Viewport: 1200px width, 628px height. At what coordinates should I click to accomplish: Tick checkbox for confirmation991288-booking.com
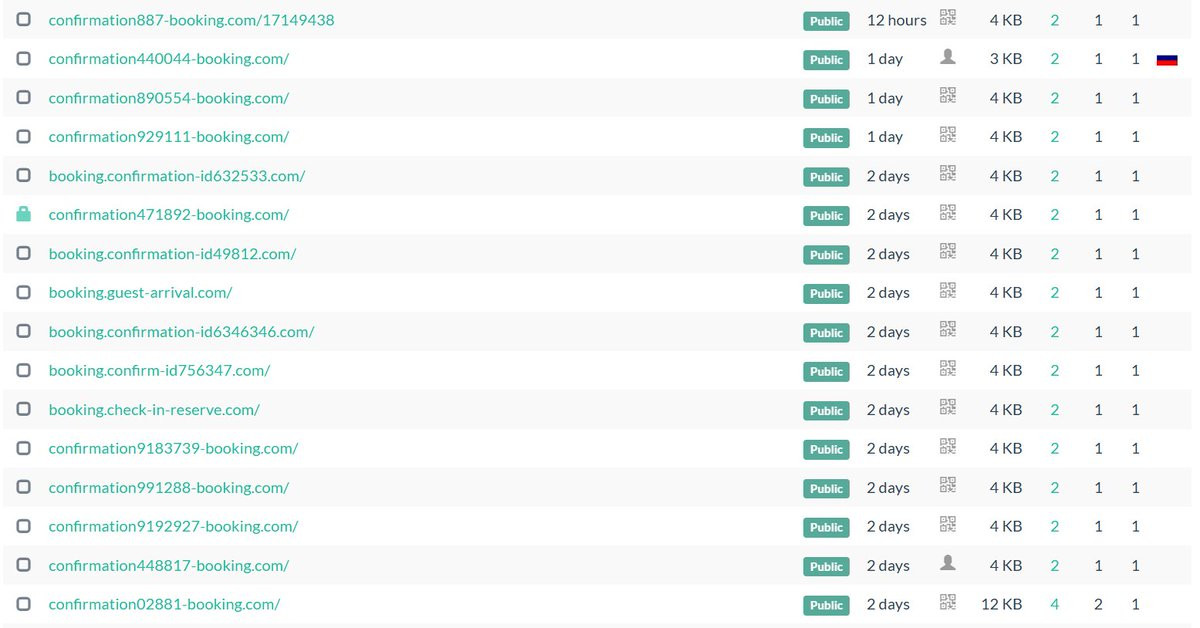point(24,487)
